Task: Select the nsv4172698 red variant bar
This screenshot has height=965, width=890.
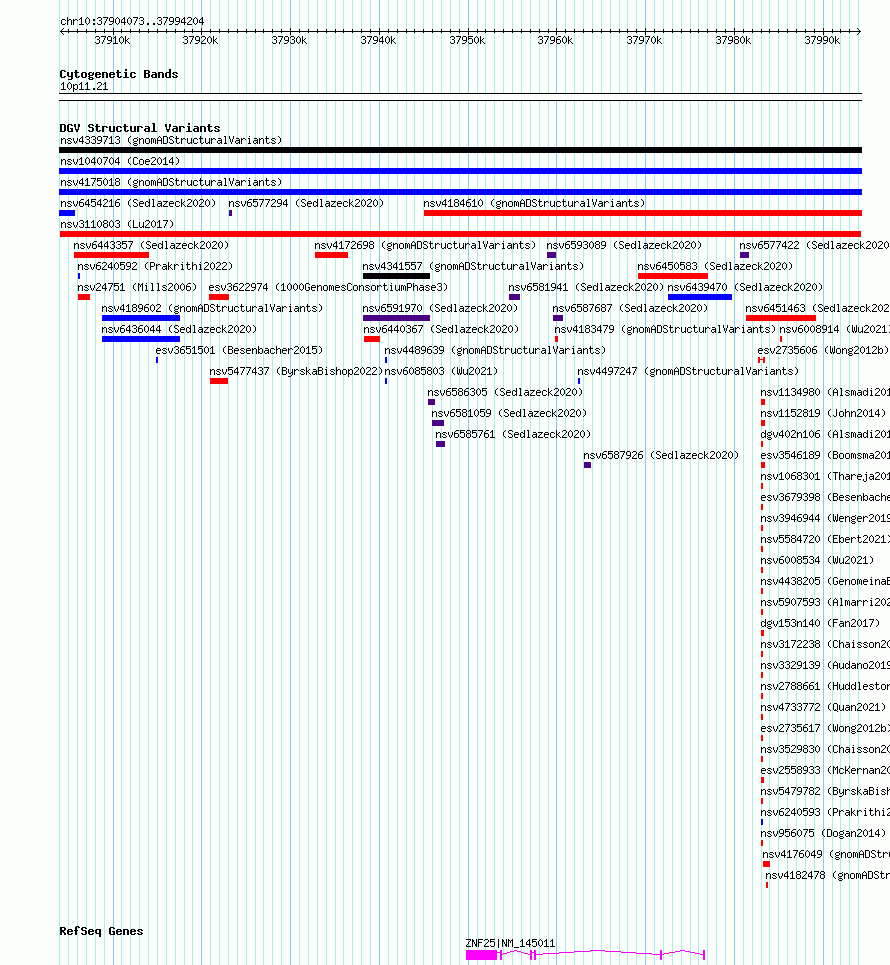Action: 331,255
